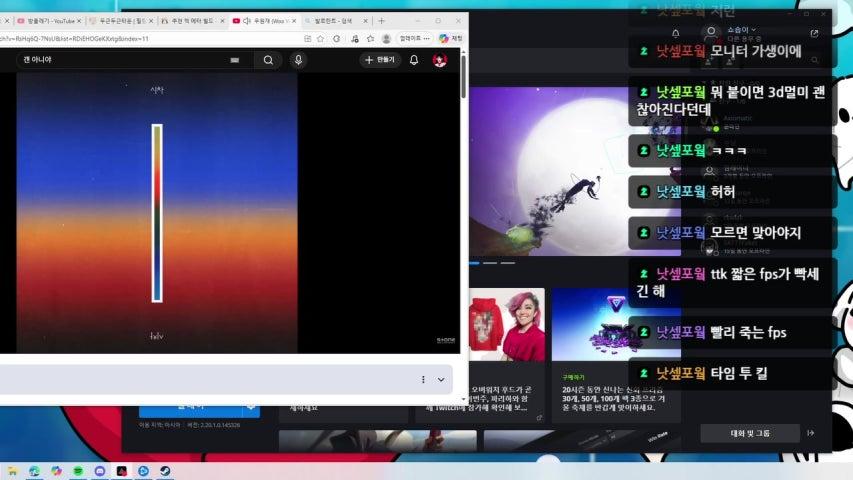This screenshot has height=480, width=853.
Task: Open the Steam icon in taskbar
Action: (164, 471)
